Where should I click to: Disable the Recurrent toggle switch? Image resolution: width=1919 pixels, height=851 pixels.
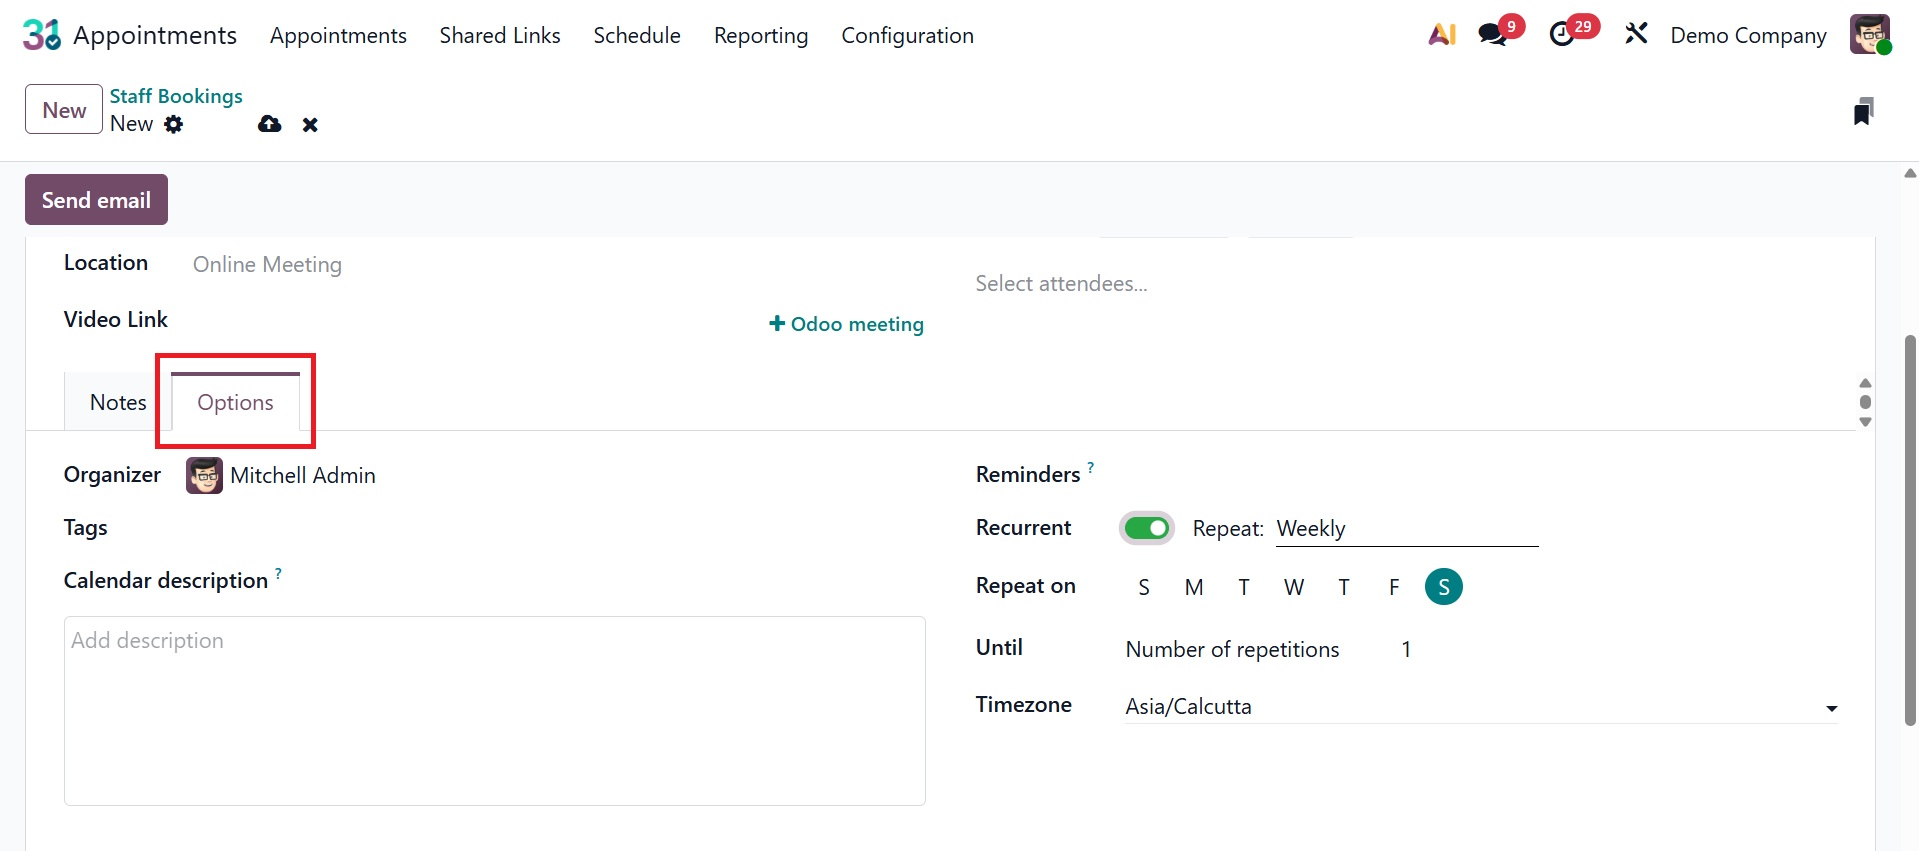pyautogui.click(x=1146, y=528)
